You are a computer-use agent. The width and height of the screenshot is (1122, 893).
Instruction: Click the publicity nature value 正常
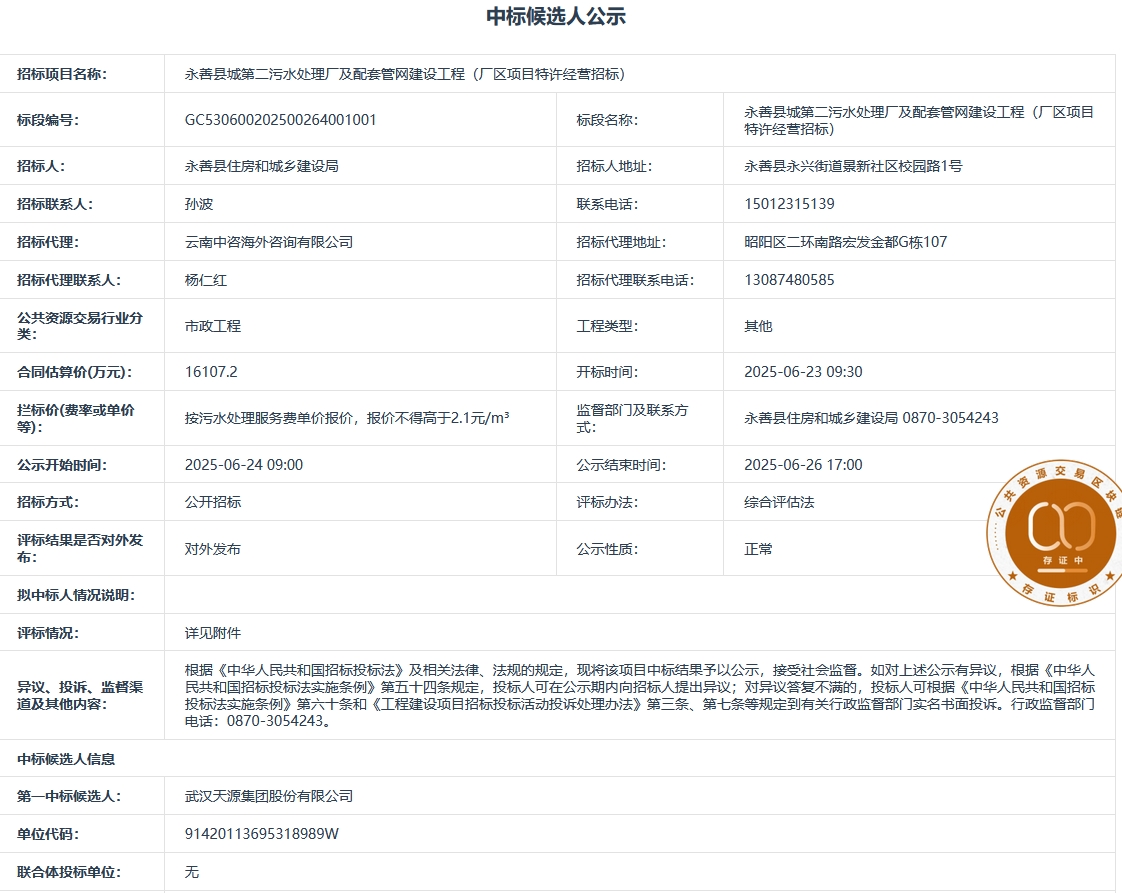(x=758, y=549)
